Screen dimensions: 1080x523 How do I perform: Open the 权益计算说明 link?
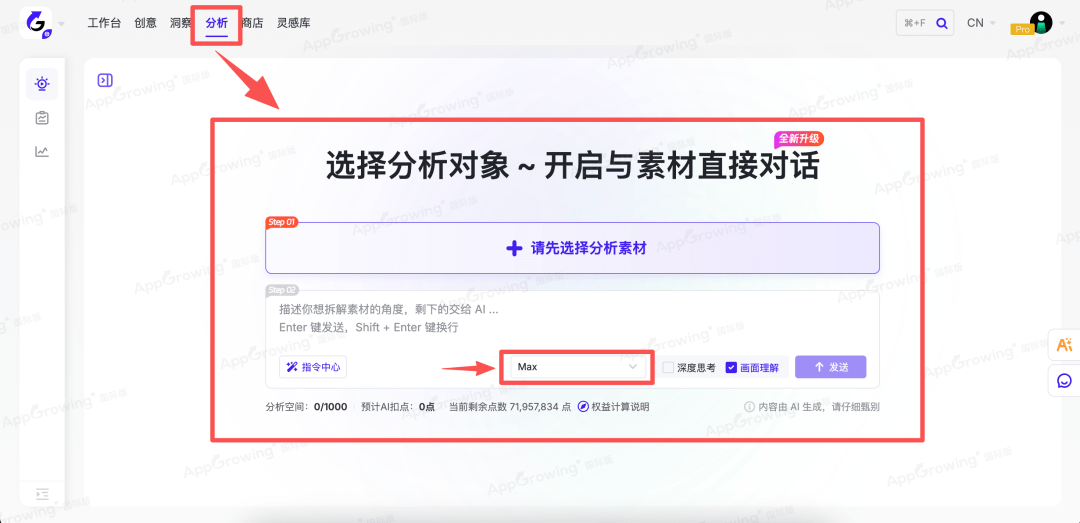620,407
